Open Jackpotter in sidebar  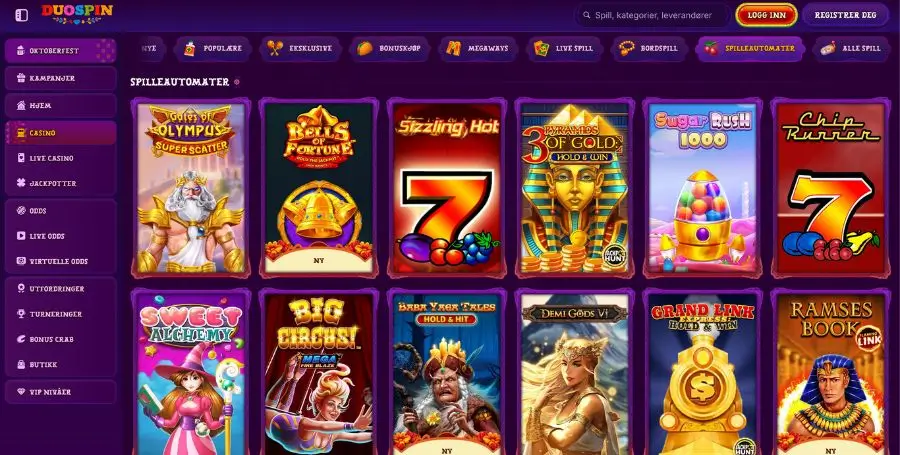60,183
